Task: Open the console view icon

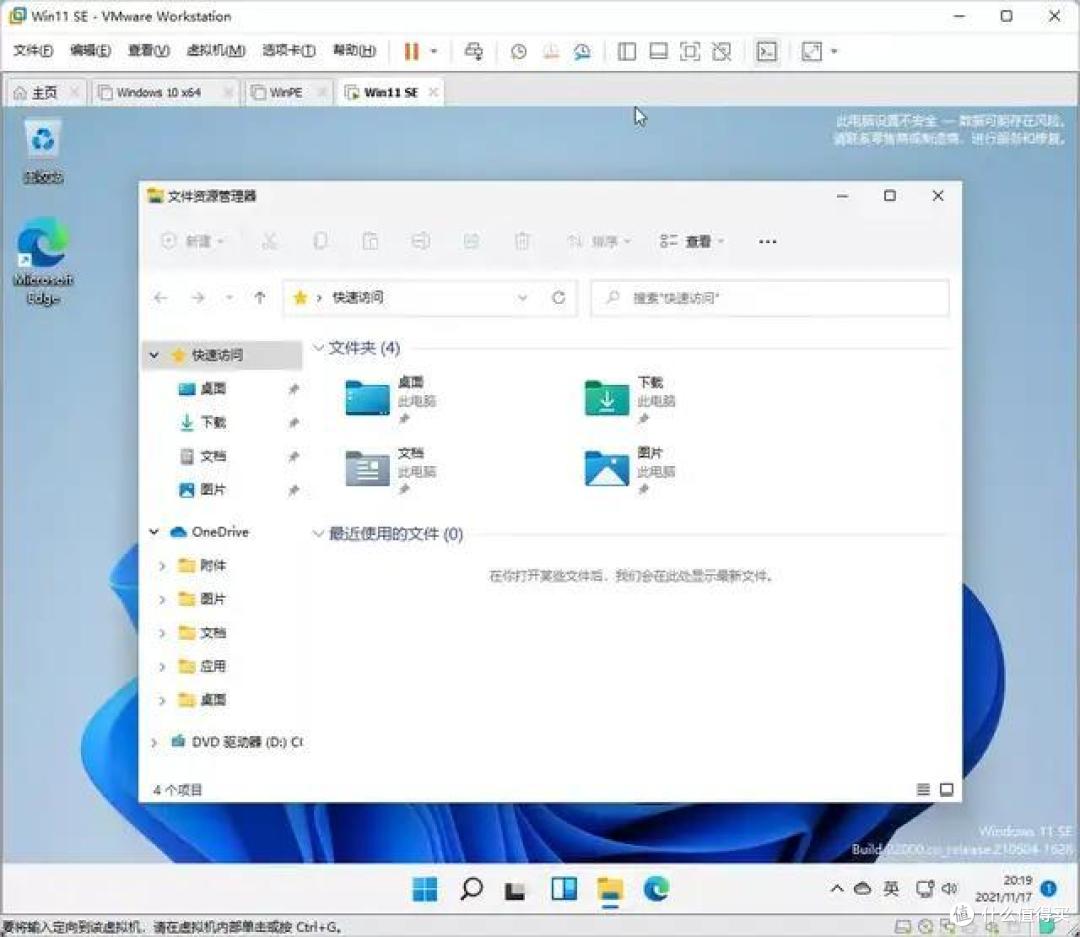Action: point(767,51)
